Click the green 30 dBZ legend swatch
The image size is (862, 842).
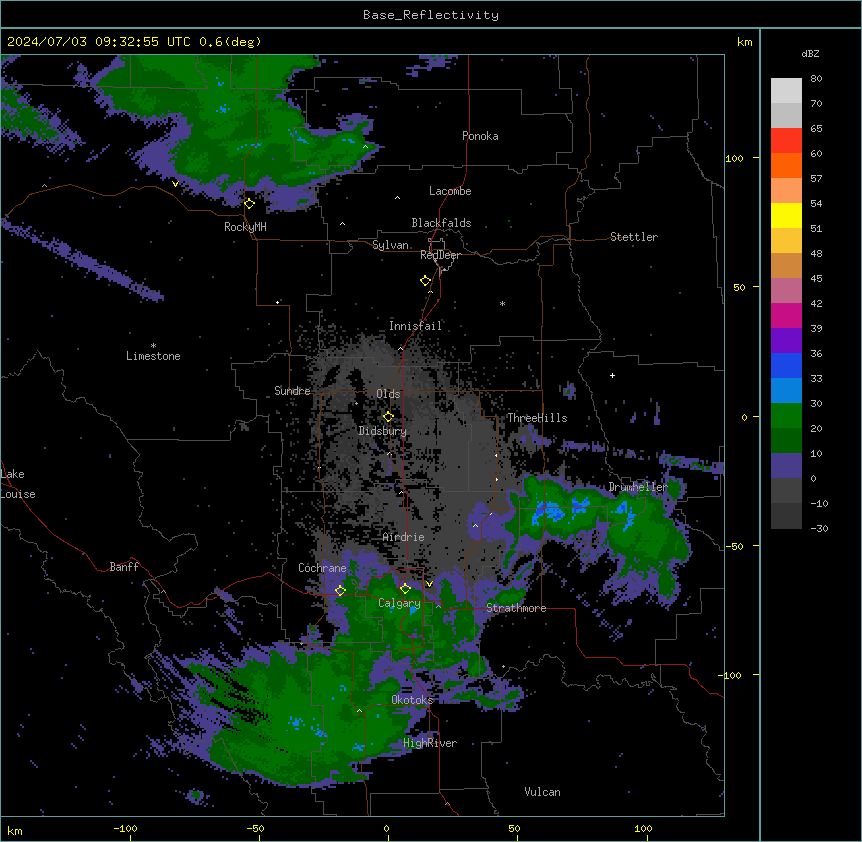pyautogui.click(x=786, y=416)
